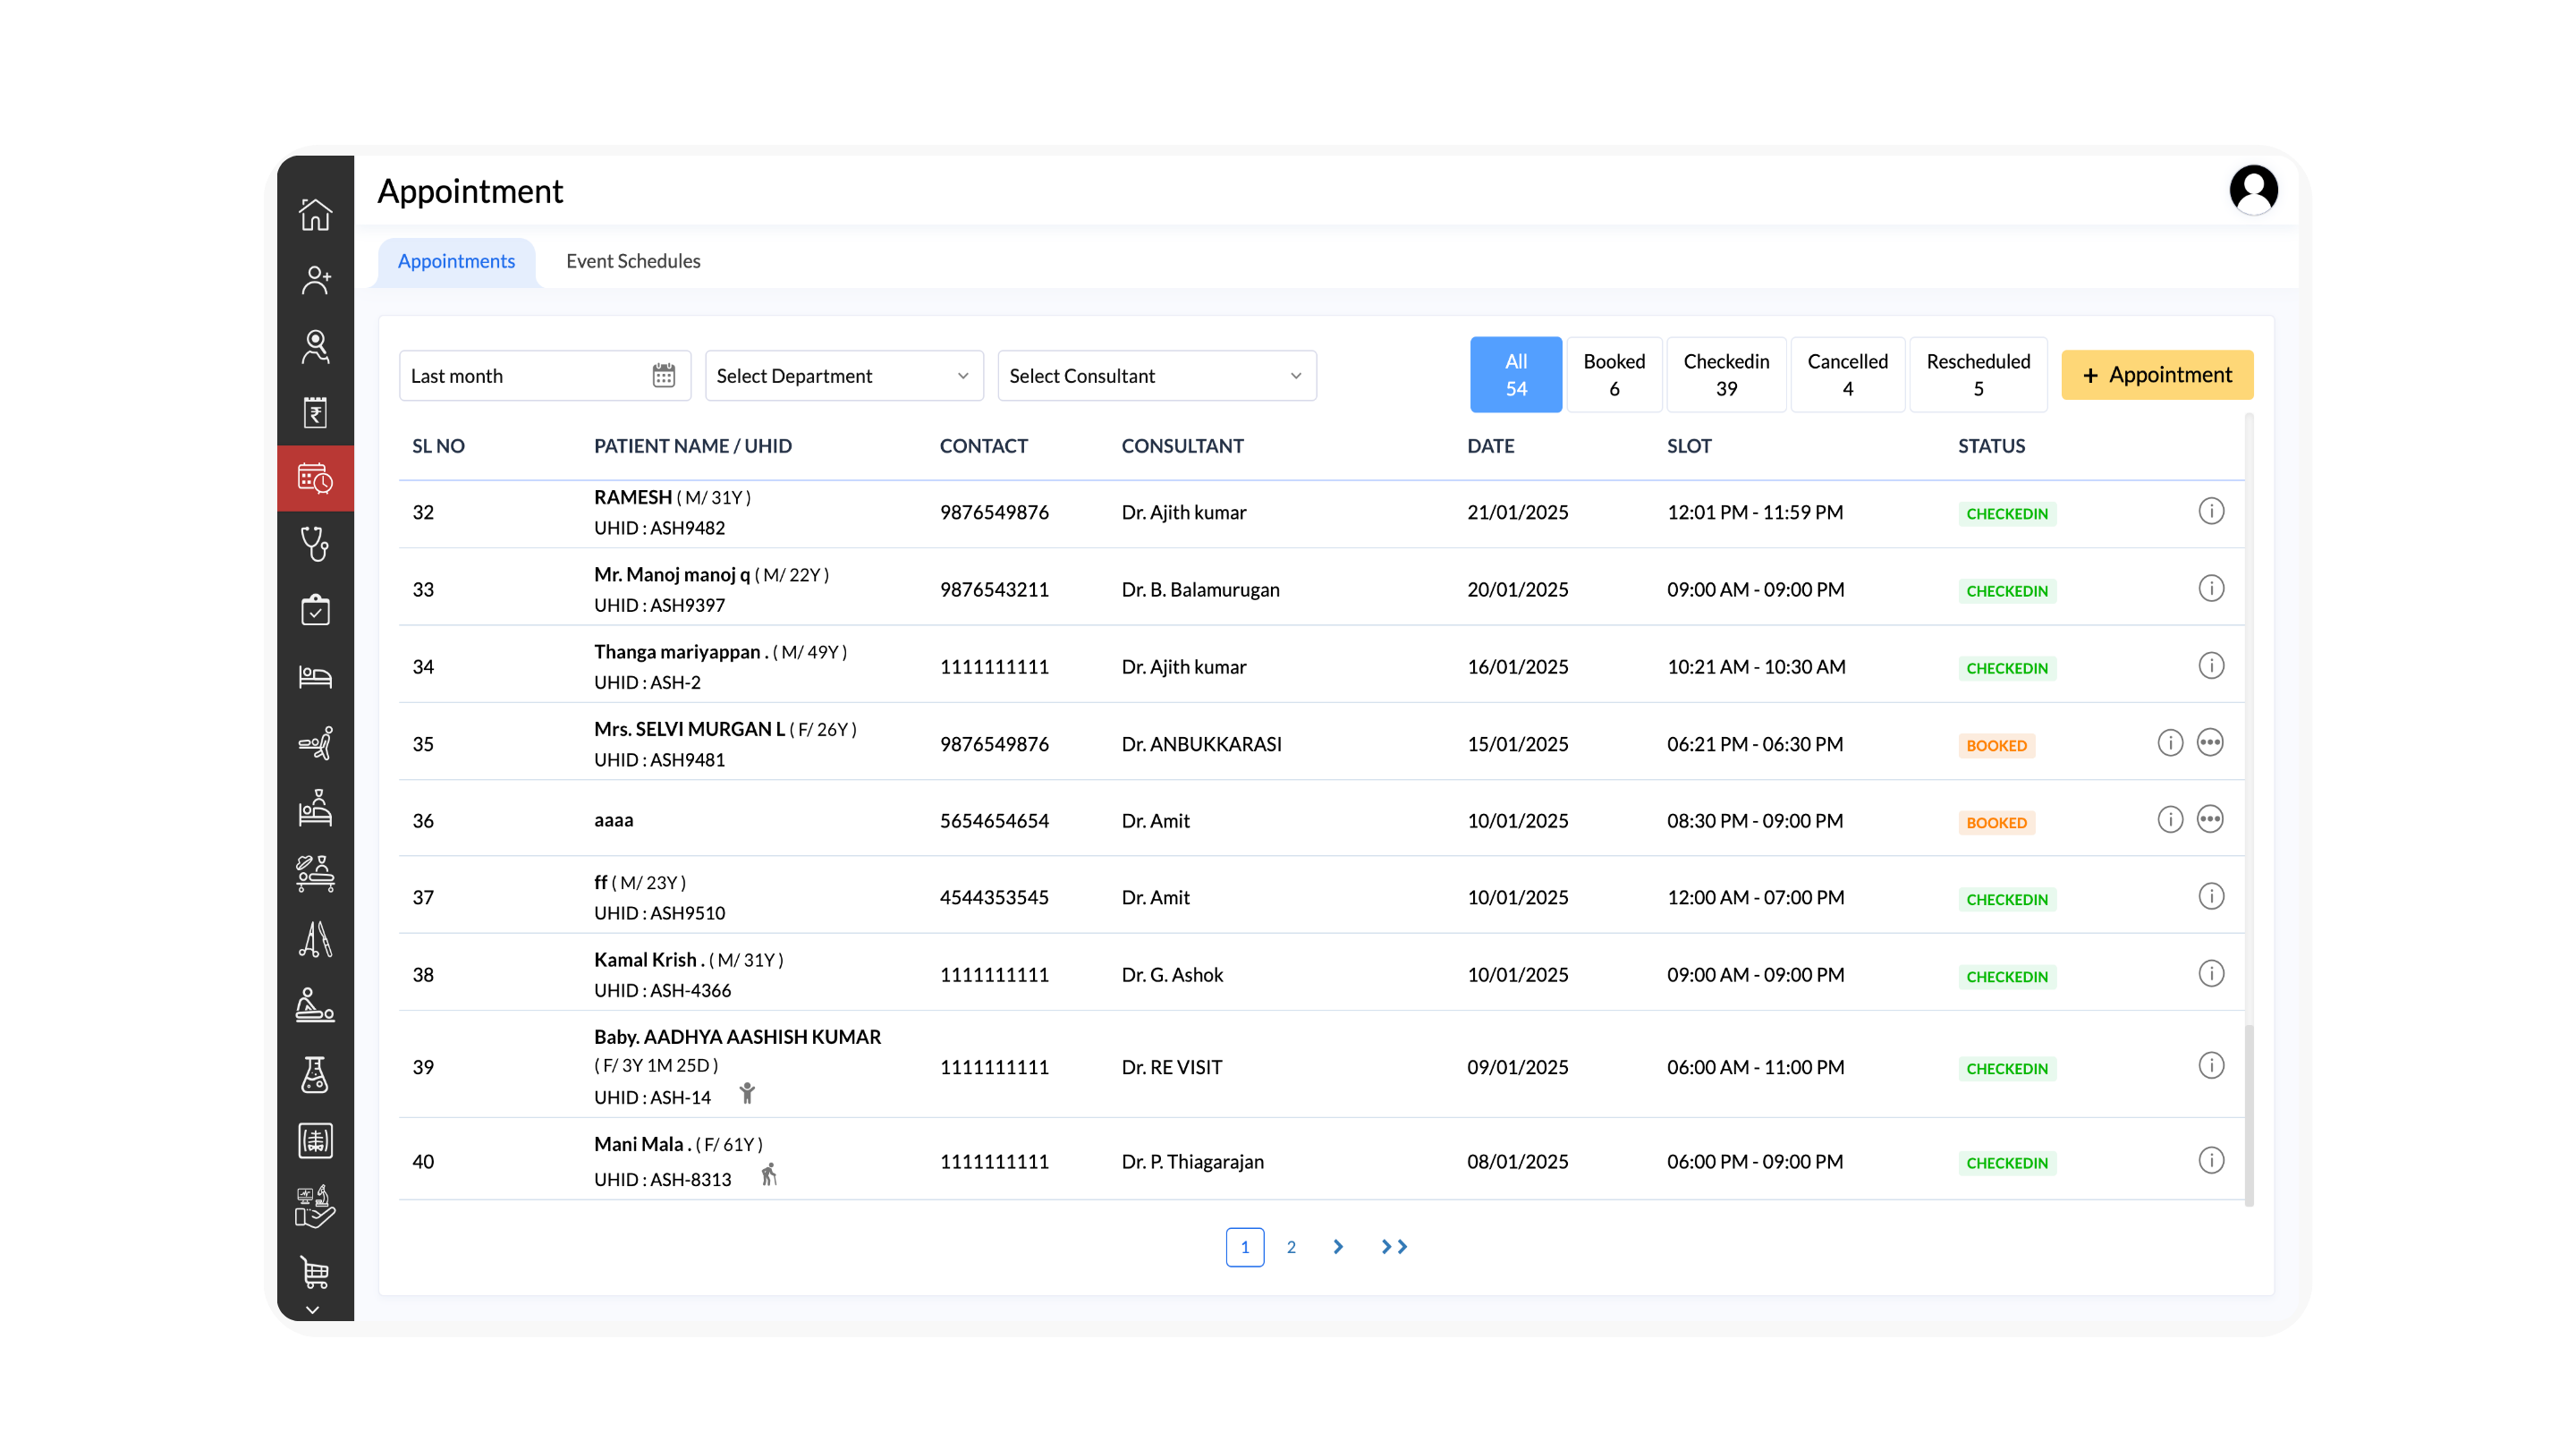Filter appointments by Cancelled status
Screen dimensions: 2576x1449
point(1847,374)
